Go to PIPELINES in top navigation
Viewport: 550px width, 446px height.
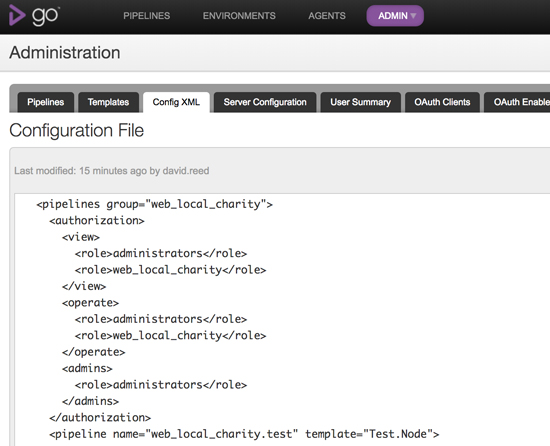pyautogui.click(x=146, y=16)
